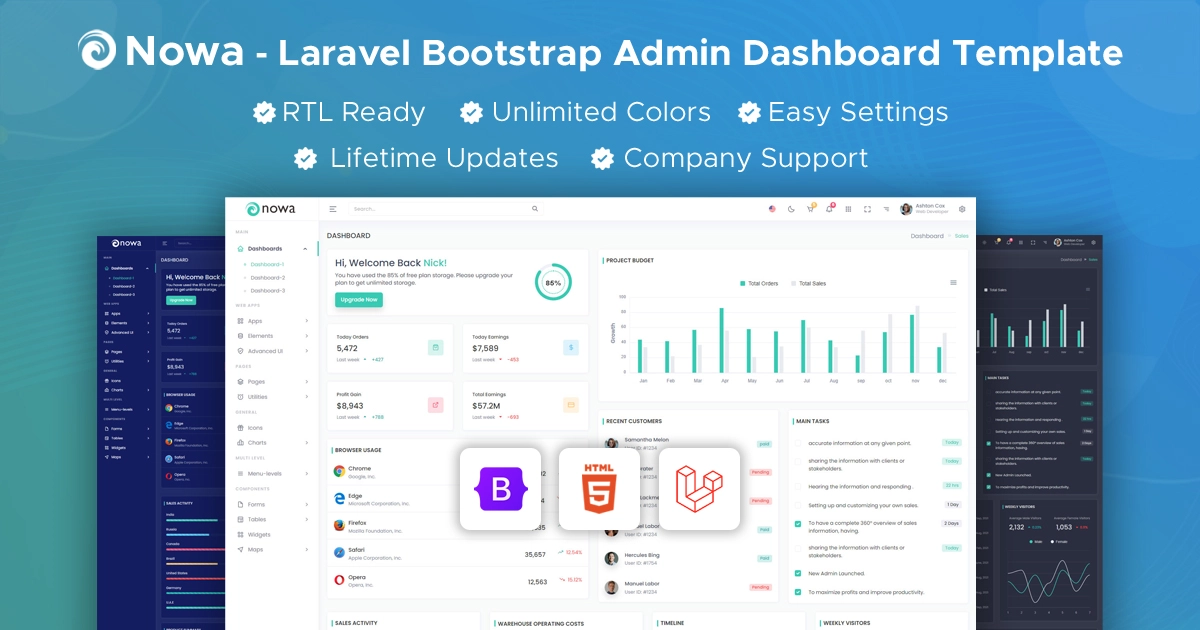Image resolution: width=1200 pixels, height=630 pixels.
Task: Click the Upgrade Now button in the light dashboard
Action: click(x=359, y=300)
